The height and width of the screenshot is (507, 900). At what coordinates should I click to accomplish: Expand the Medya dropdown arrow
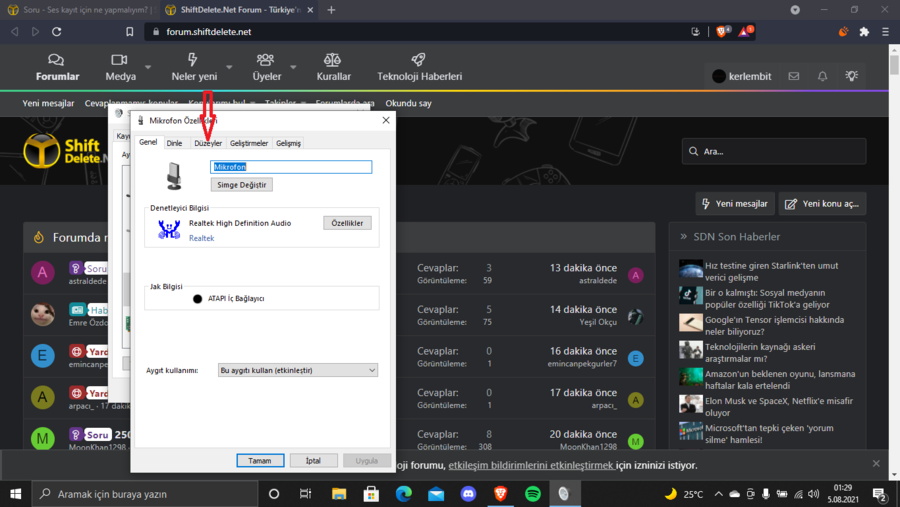click(x=148, y=68)
